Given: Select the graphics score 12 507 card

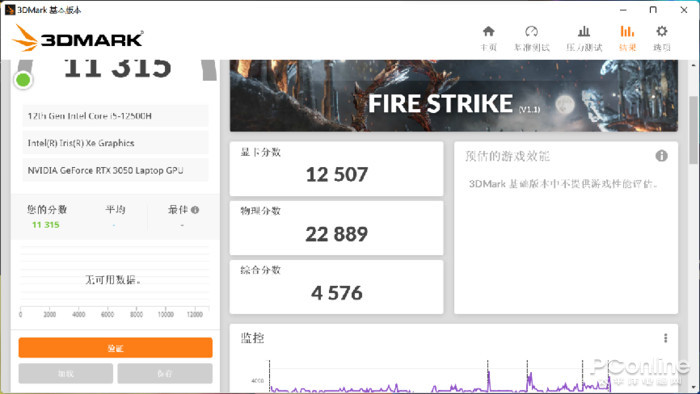Looking at the screenshot, I should [336, 169].
